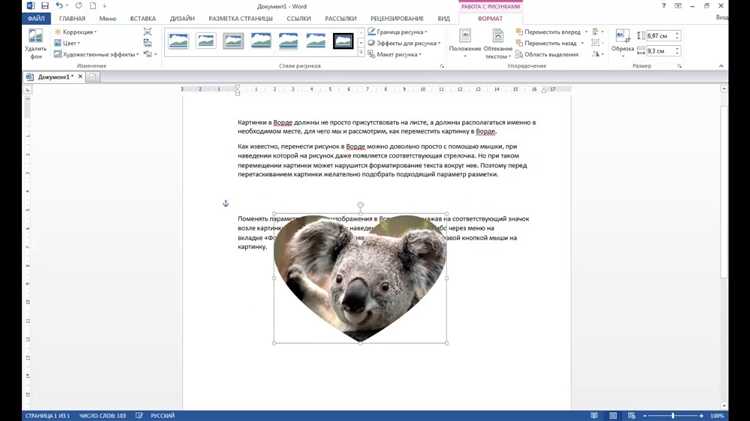Open the ФАЙЛ menu tab
This screenshot has width=750, height=421.
coord(35,19)
